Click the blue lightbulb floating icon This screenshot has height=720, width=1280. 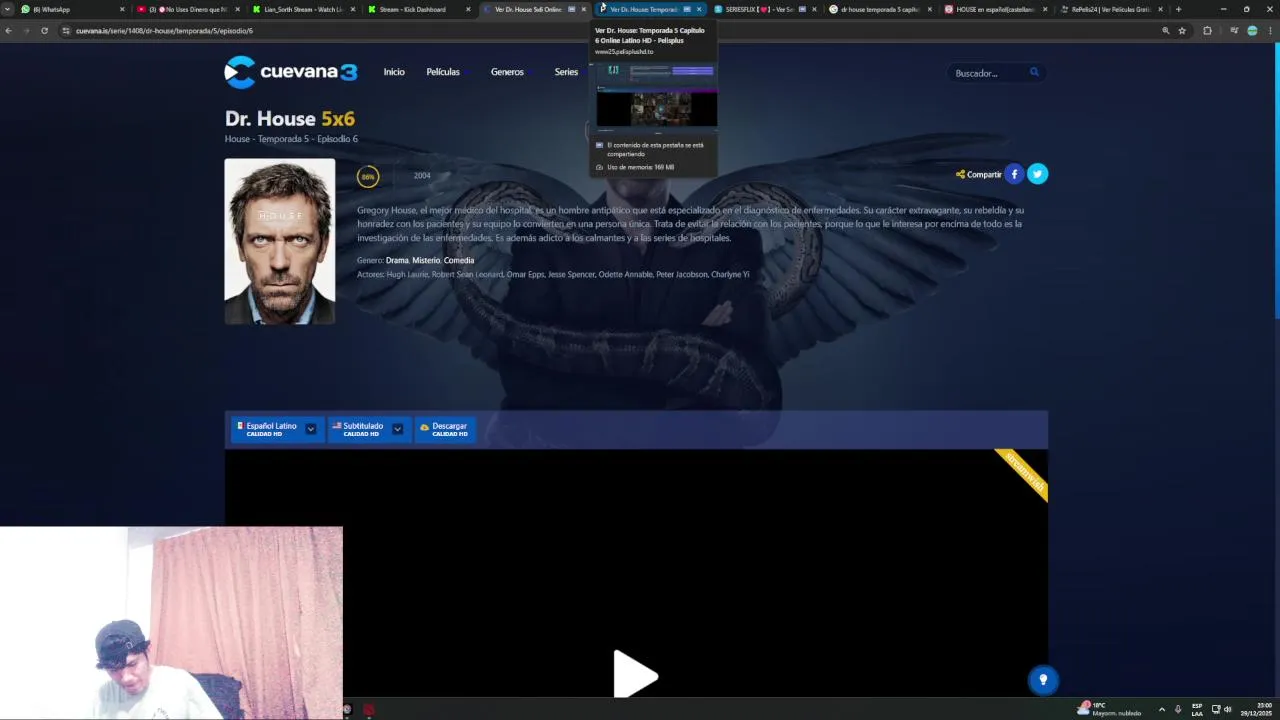pos(1043,680)
